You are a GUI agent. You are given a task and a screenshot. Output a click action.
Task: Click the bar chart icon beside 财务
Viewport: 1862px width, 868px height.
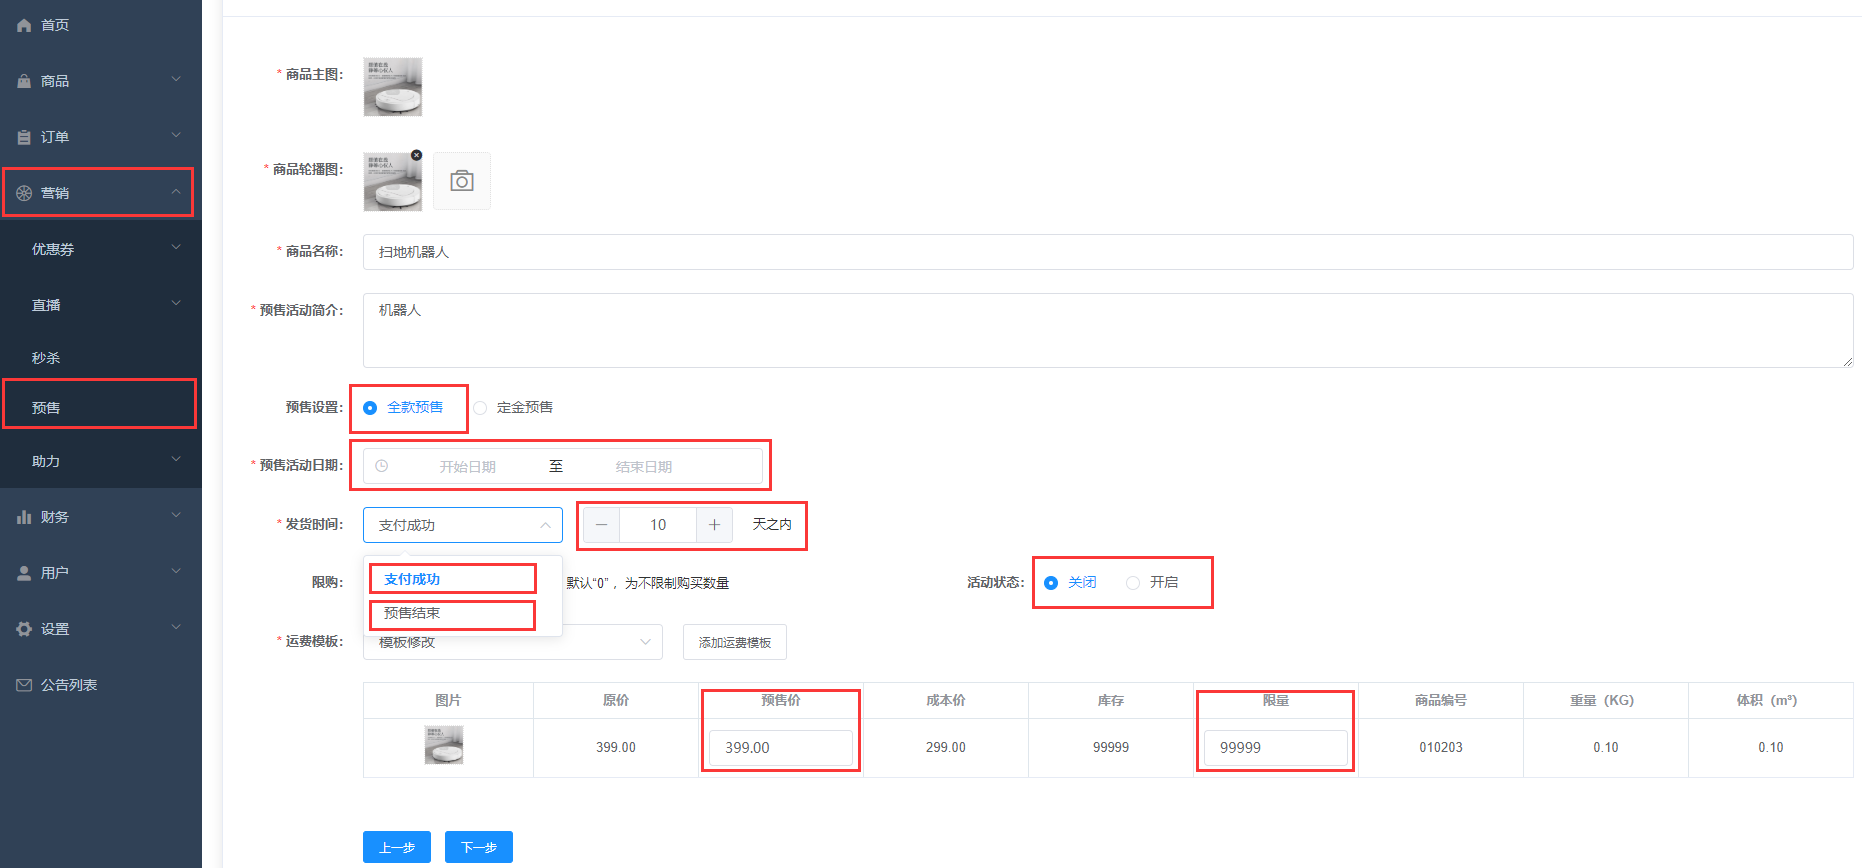click(24, 517)
